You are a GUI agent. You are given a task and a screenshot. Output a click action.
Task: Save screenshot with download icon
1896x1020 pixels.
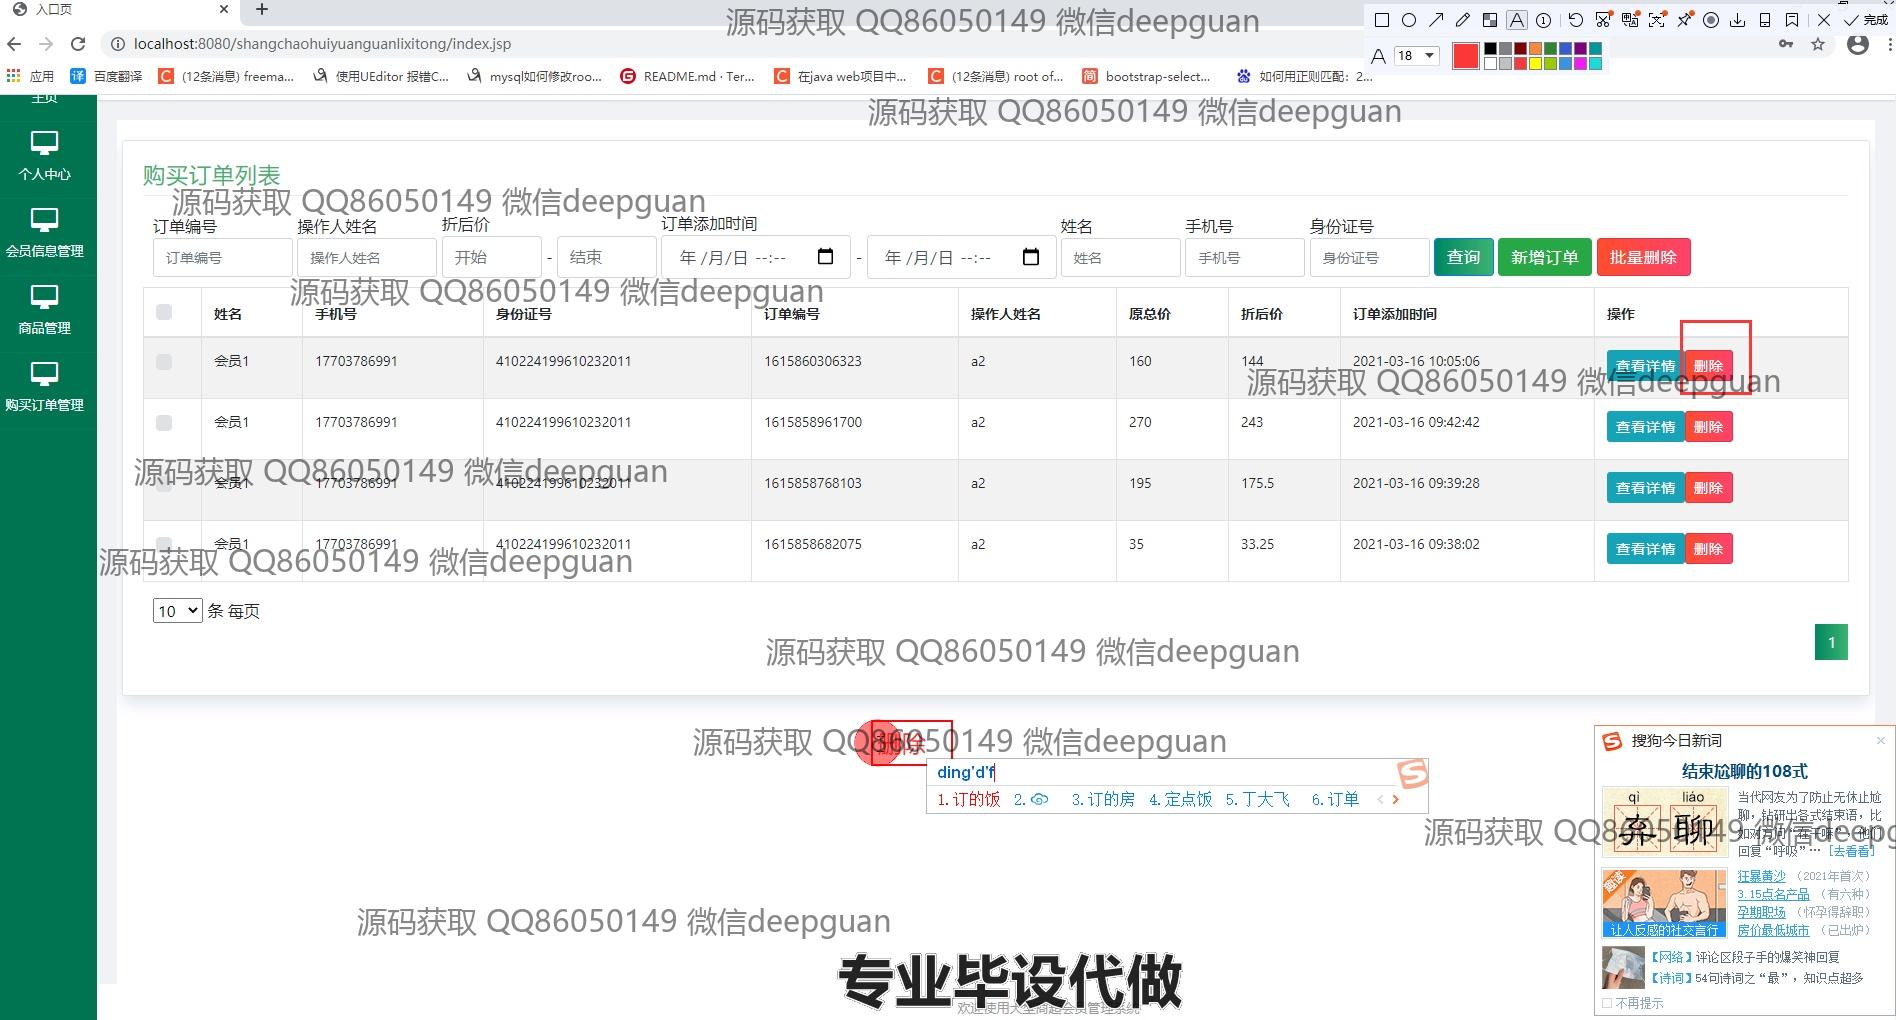(1738, 20)
